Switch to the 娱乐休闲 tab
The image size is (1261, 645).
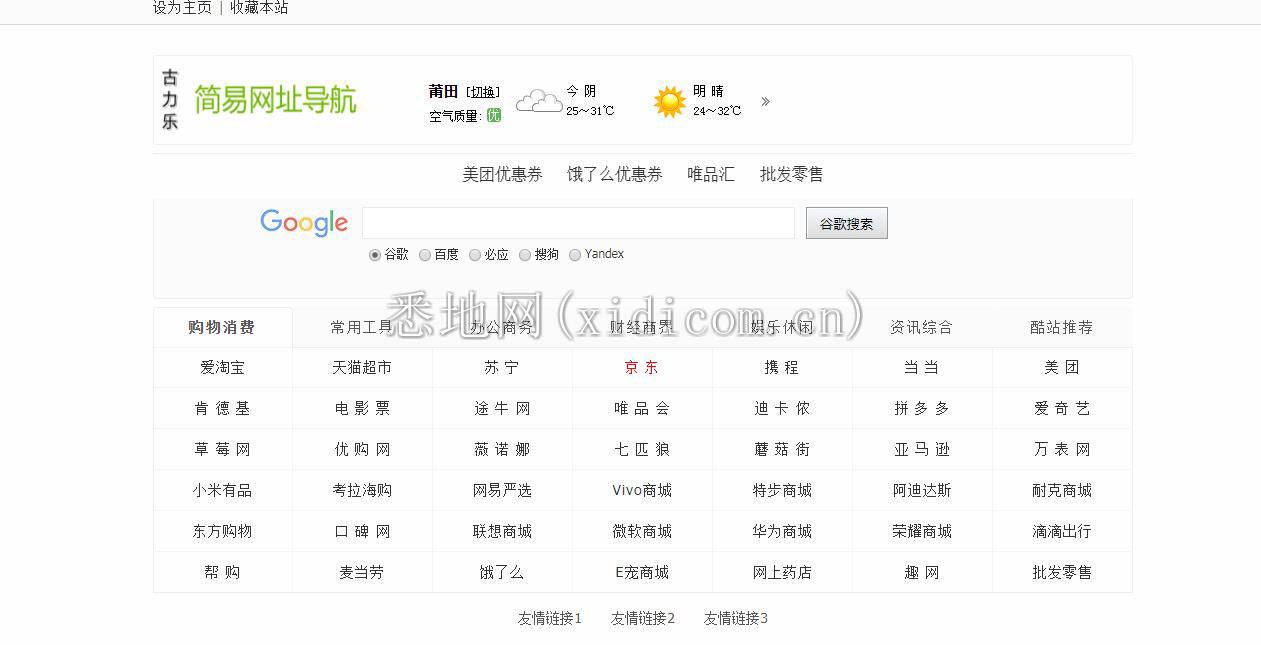tap(782, 327)
